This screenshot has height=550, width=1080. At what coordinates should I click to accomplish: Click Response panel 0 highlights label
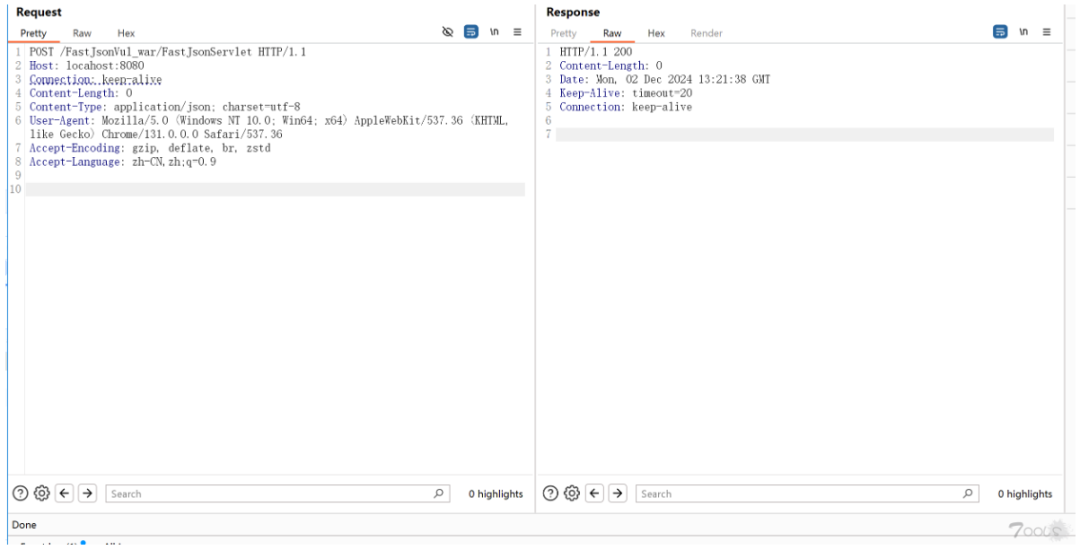(x=1025, y=494)
